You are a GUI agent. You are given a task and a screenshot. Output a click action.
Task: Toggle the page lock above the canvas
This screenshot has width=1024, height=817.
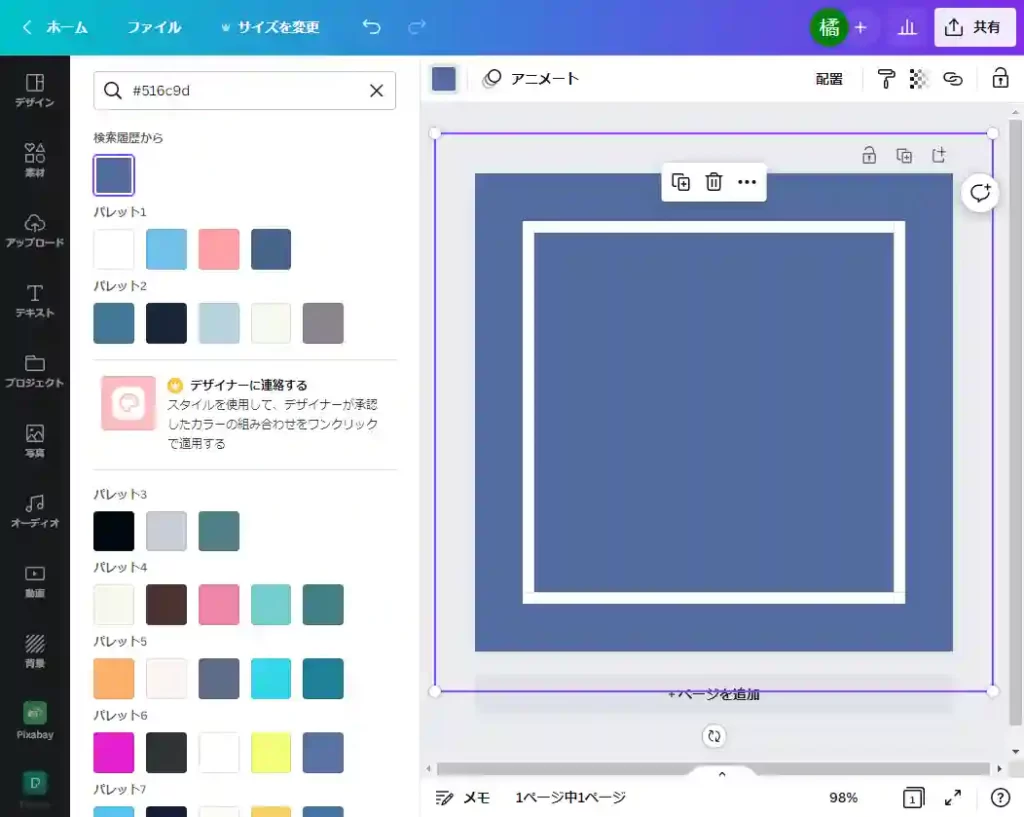pos(869,155)
